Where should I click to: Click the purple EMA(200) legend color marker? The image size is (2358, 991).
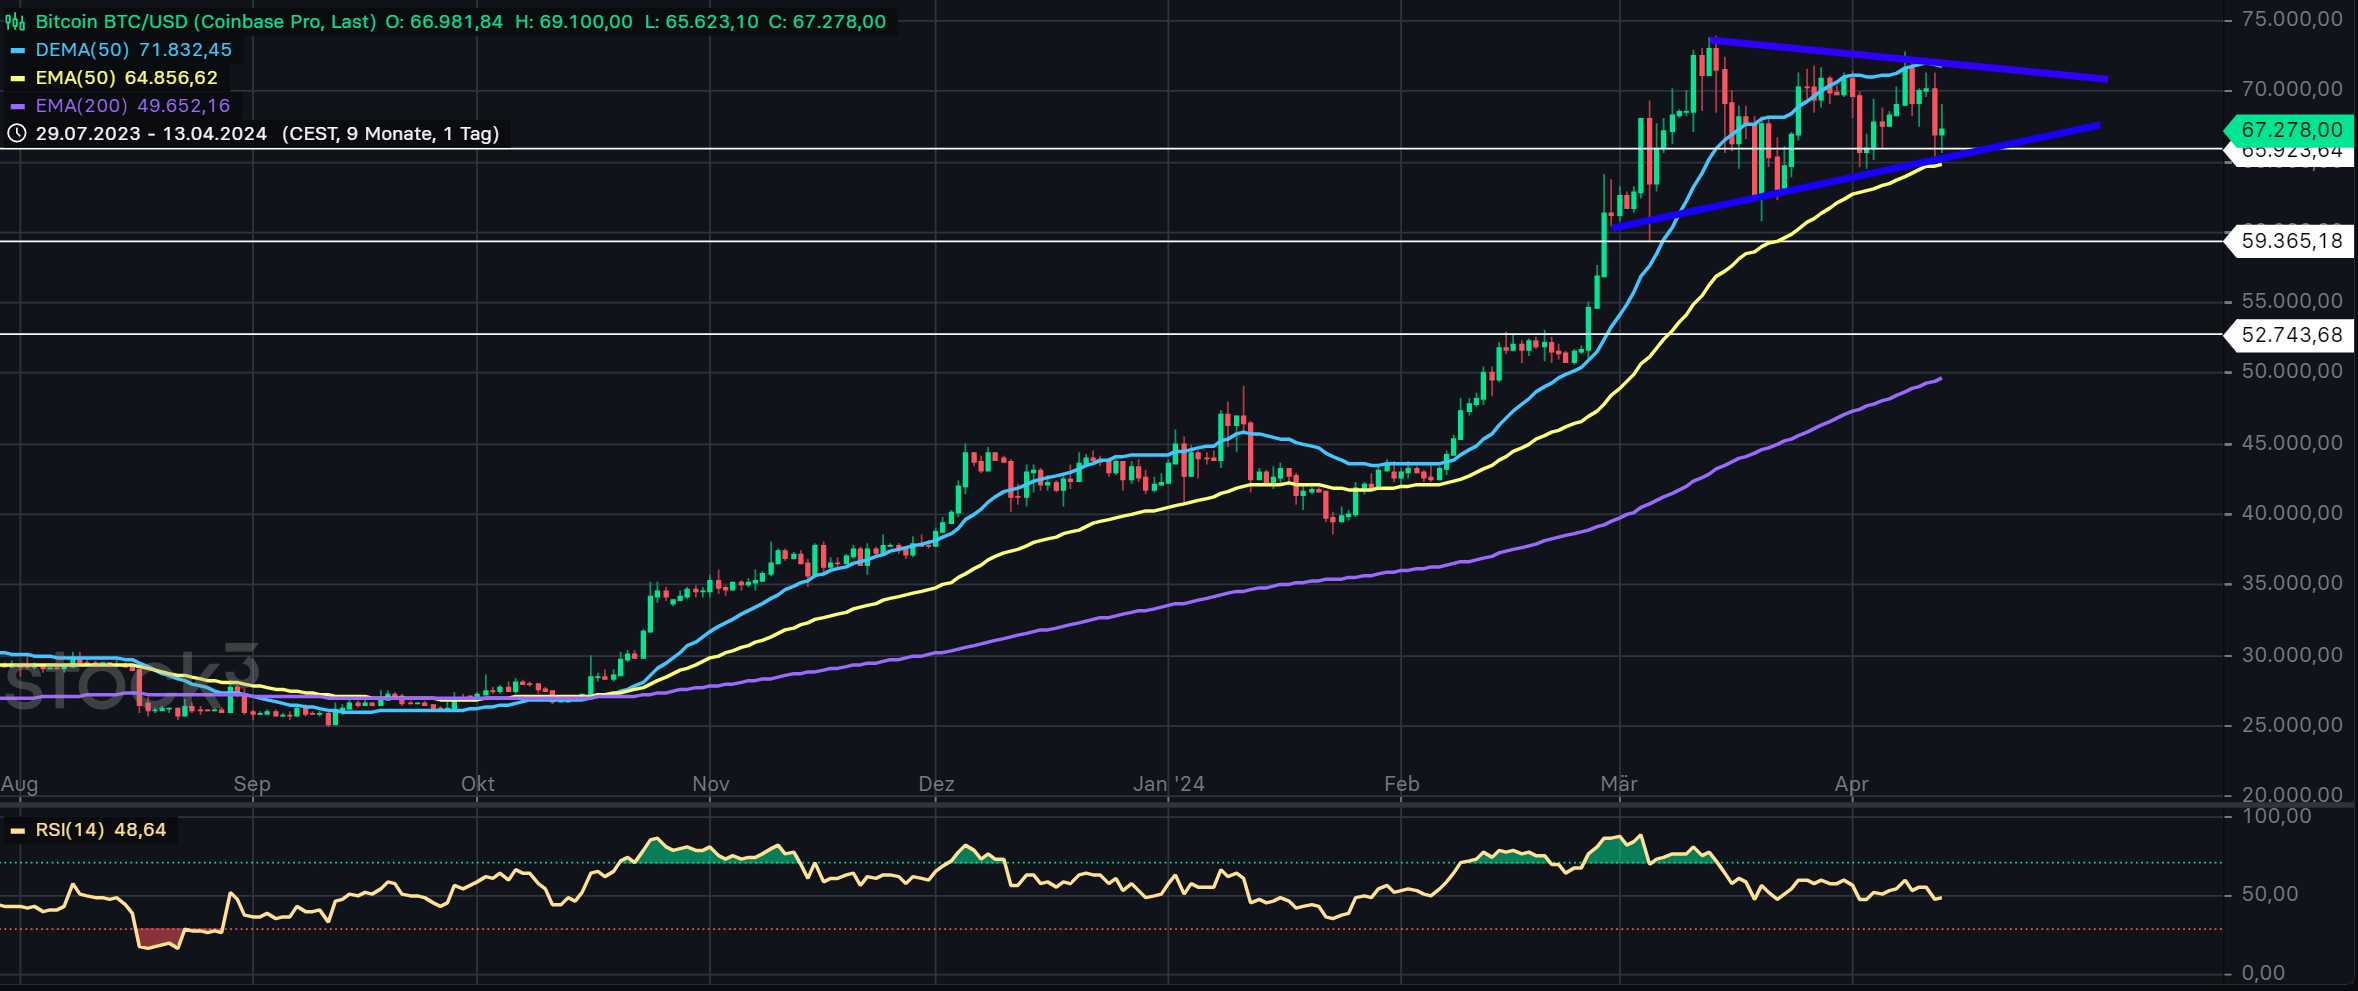coord(17,106)
